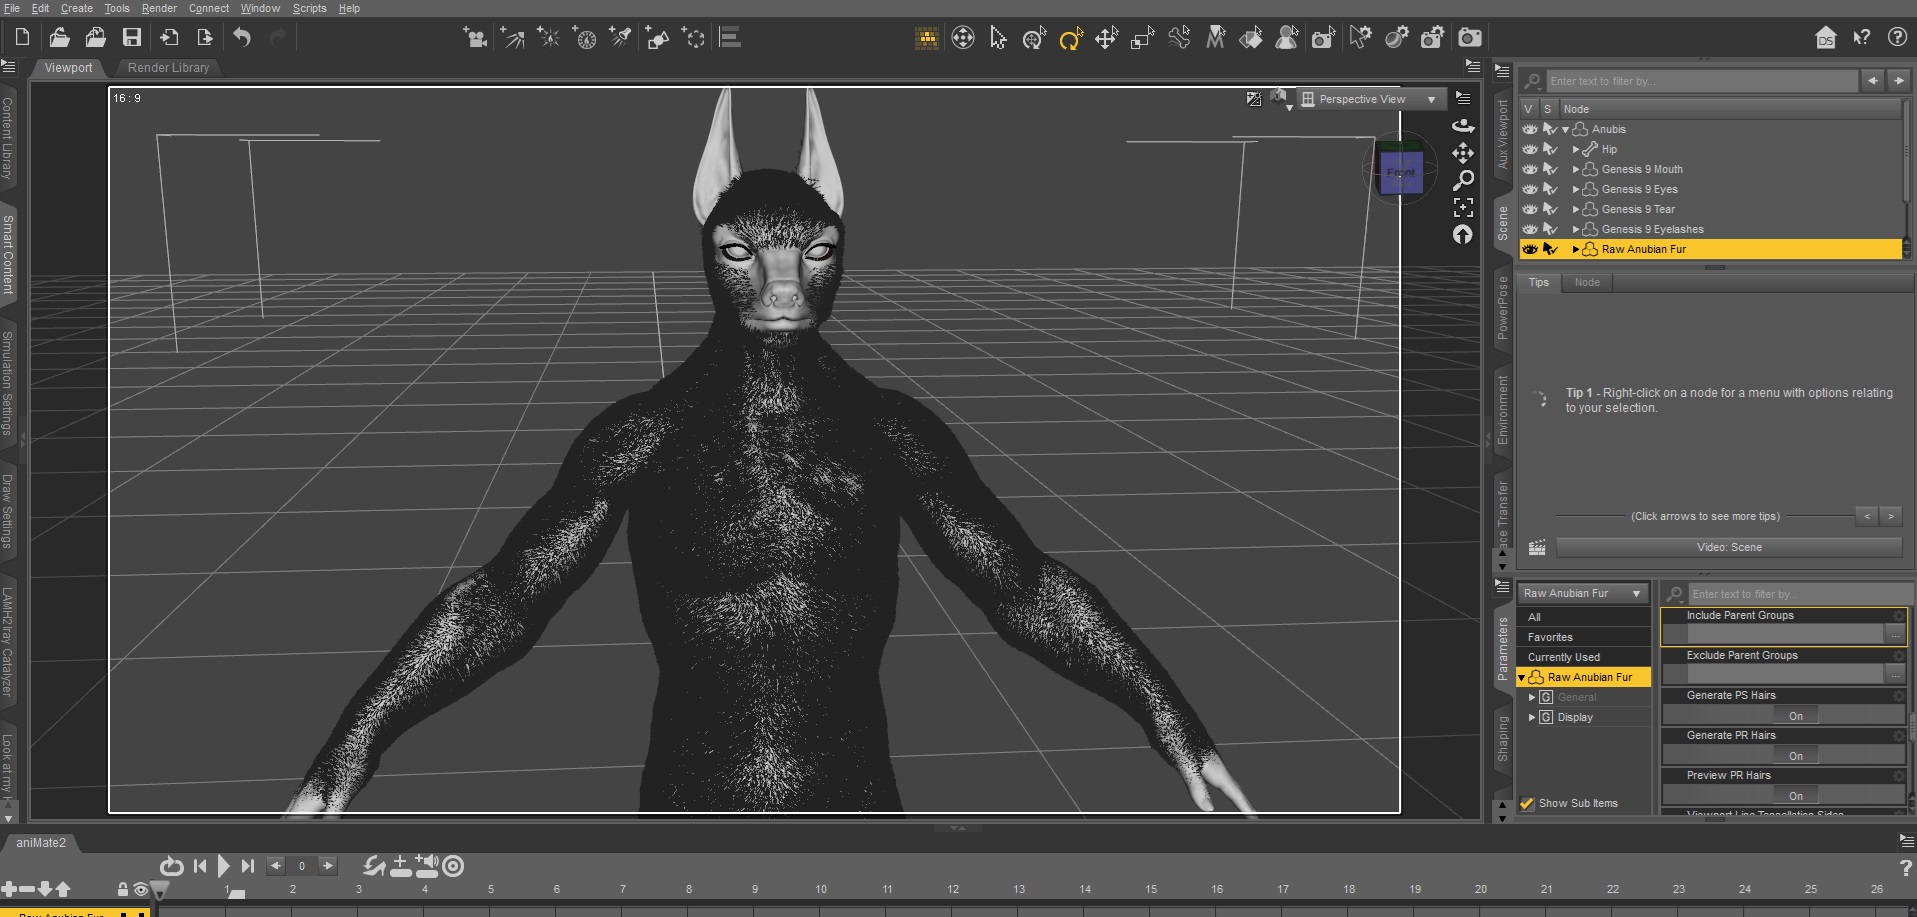Viewport: 1917px width, 917px height.
Task: Hide the Genesis 9 Eyes node
Action: click(1529, 189)
